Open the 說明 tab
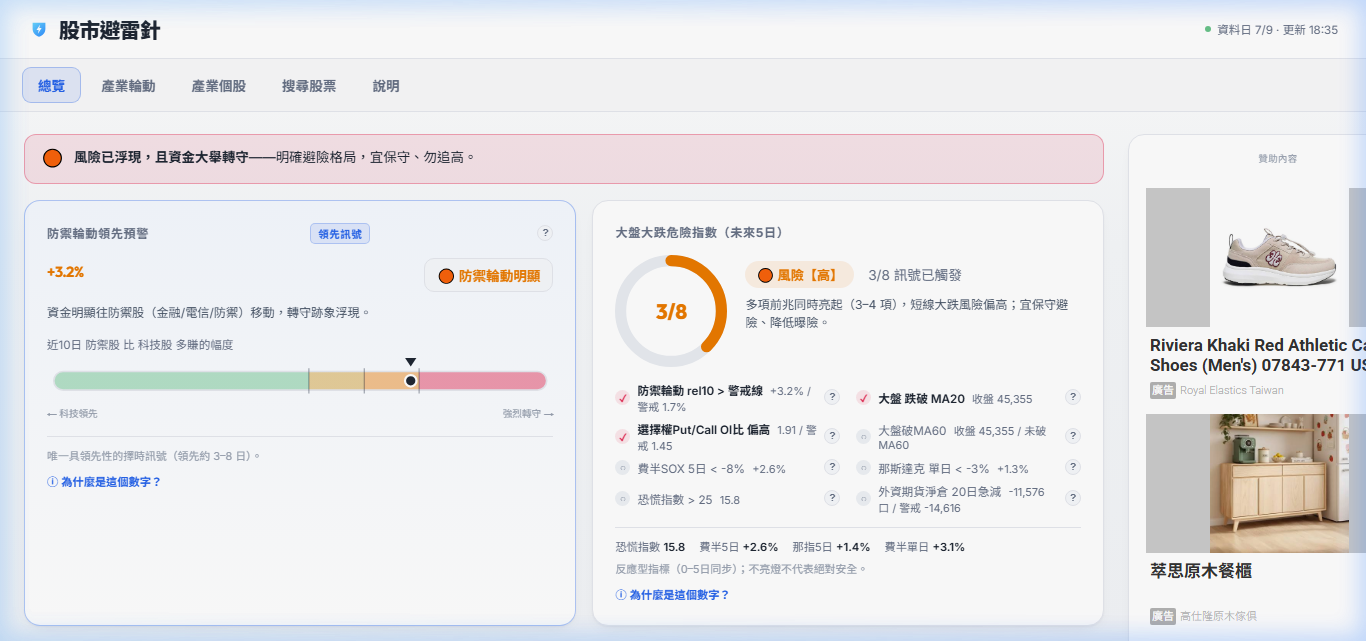Image resolution: width=1366 pixels, height=641 pixels. 386,86
